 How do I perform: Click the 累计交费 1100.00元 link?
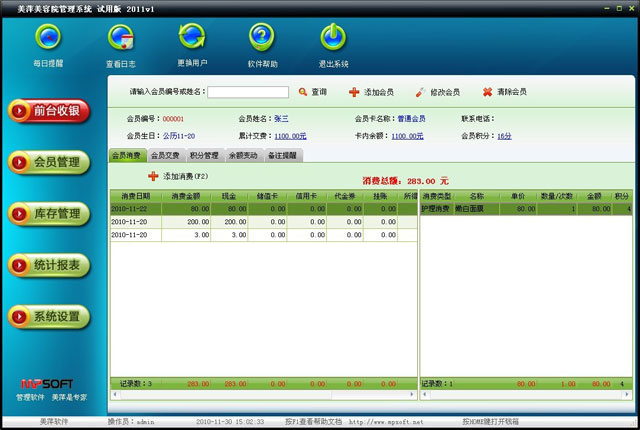tap(291, 136)
